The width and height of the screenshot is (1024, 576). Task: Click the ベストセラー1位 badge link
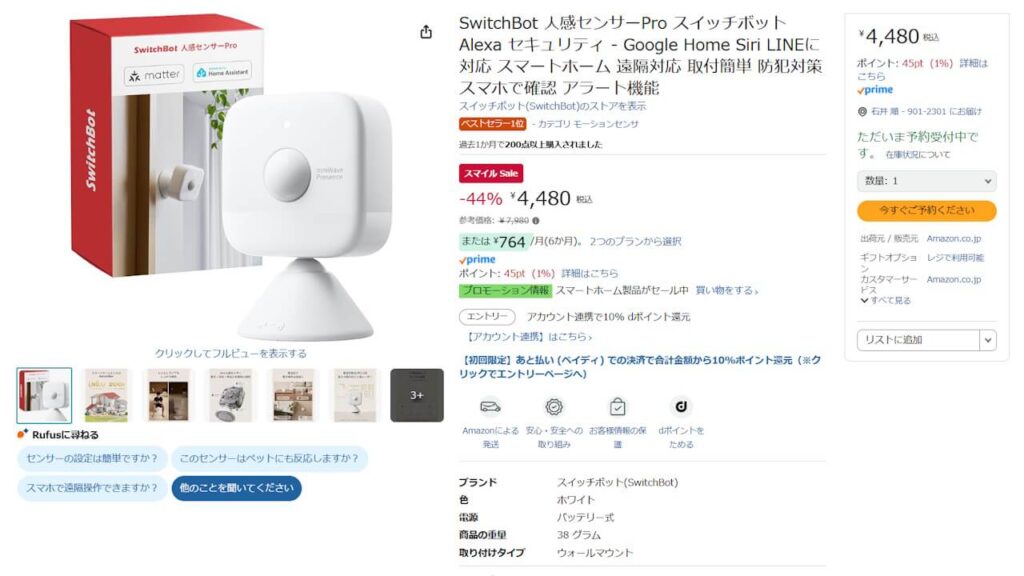(x=490, y=124)
